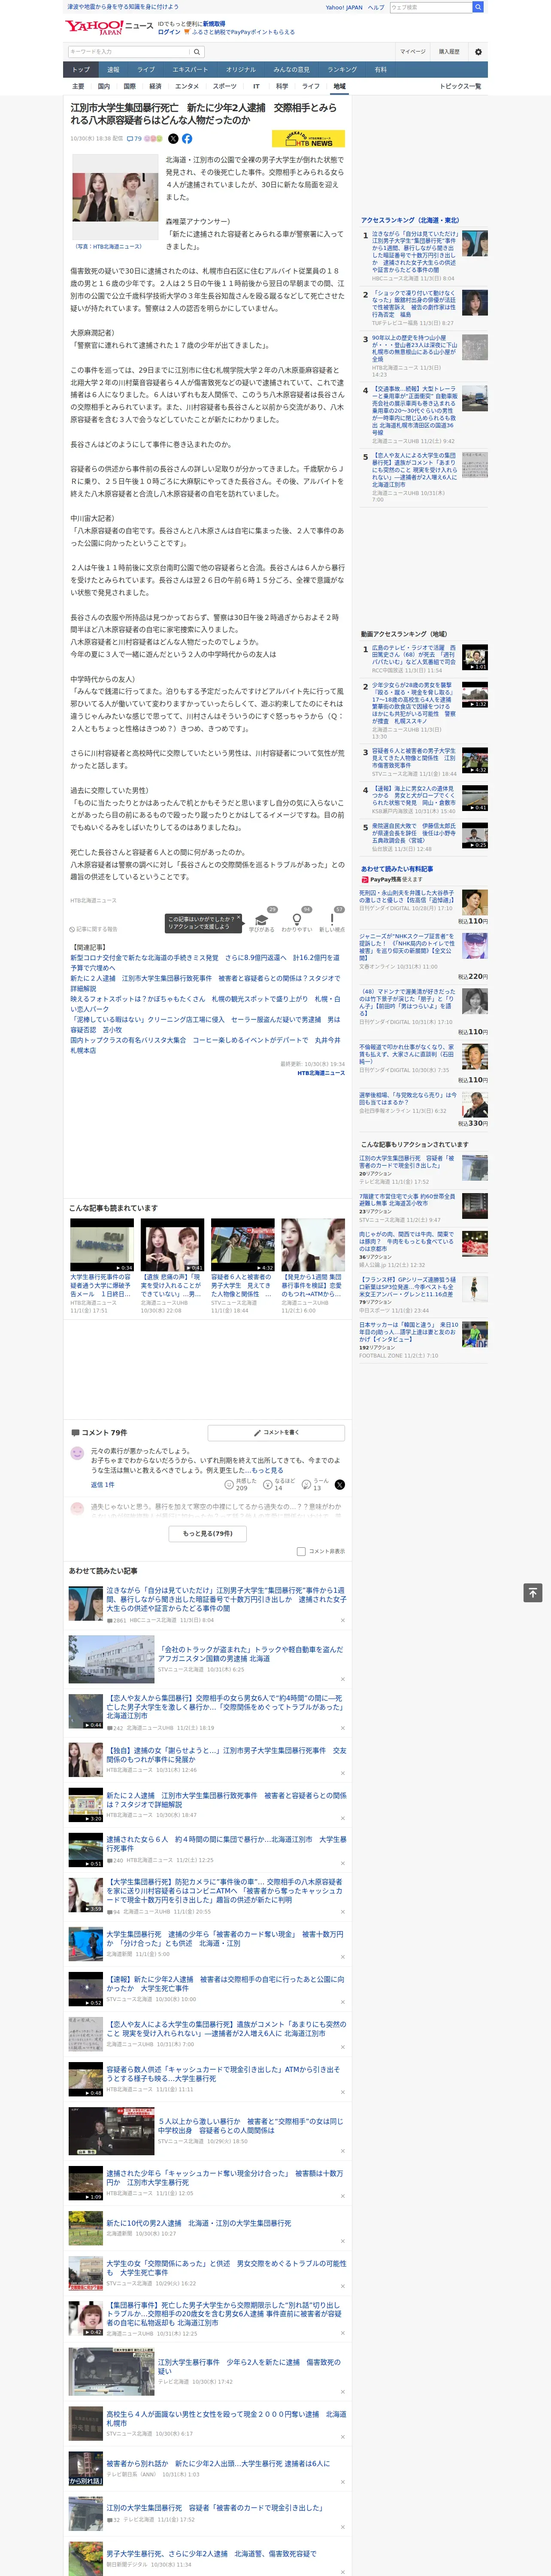Image resolution: width=551 pixels, height=2576 pixels.
Task: Click the keyword search magnifier icon
Action: pyautogui.click(x=197, y=51)
